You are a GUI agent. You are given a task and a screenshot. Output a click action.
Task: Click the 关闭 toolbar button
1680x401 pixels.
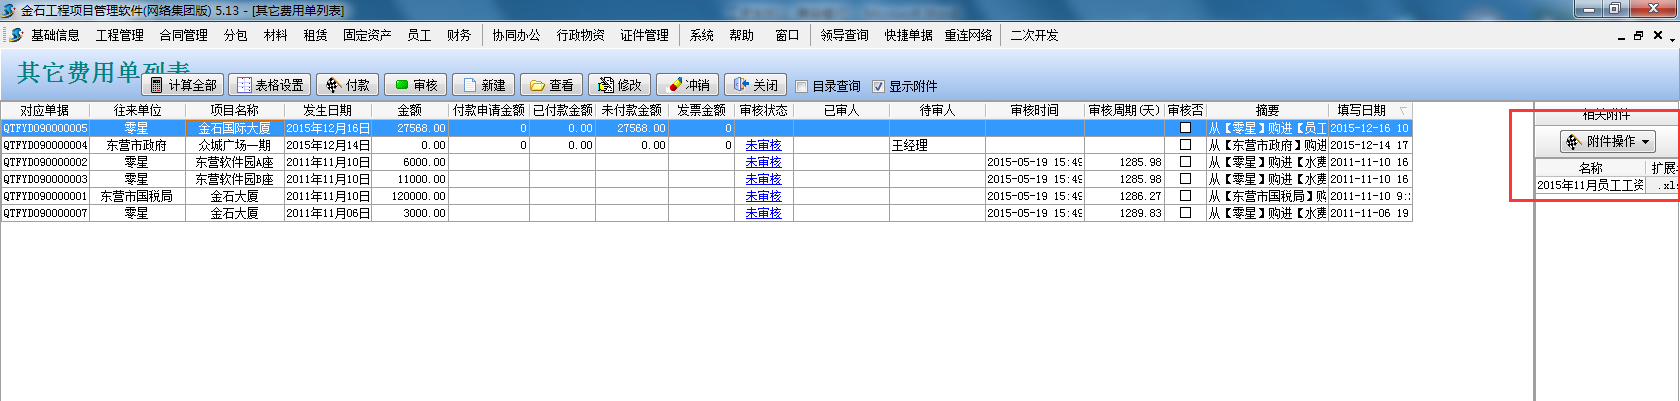click(x=756, y=85)
